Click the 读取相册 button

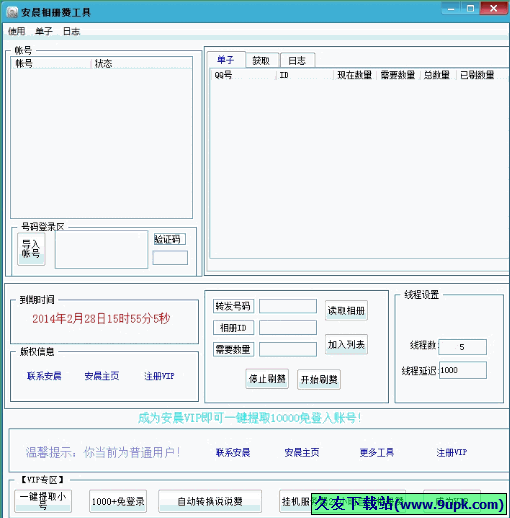pyautogui.click(x=346, y=310)
